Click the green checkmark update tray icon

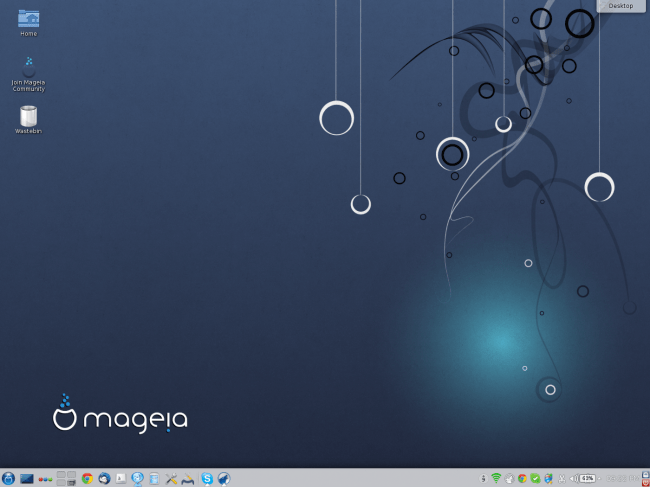pyautogui.click(x=535, y=479)
